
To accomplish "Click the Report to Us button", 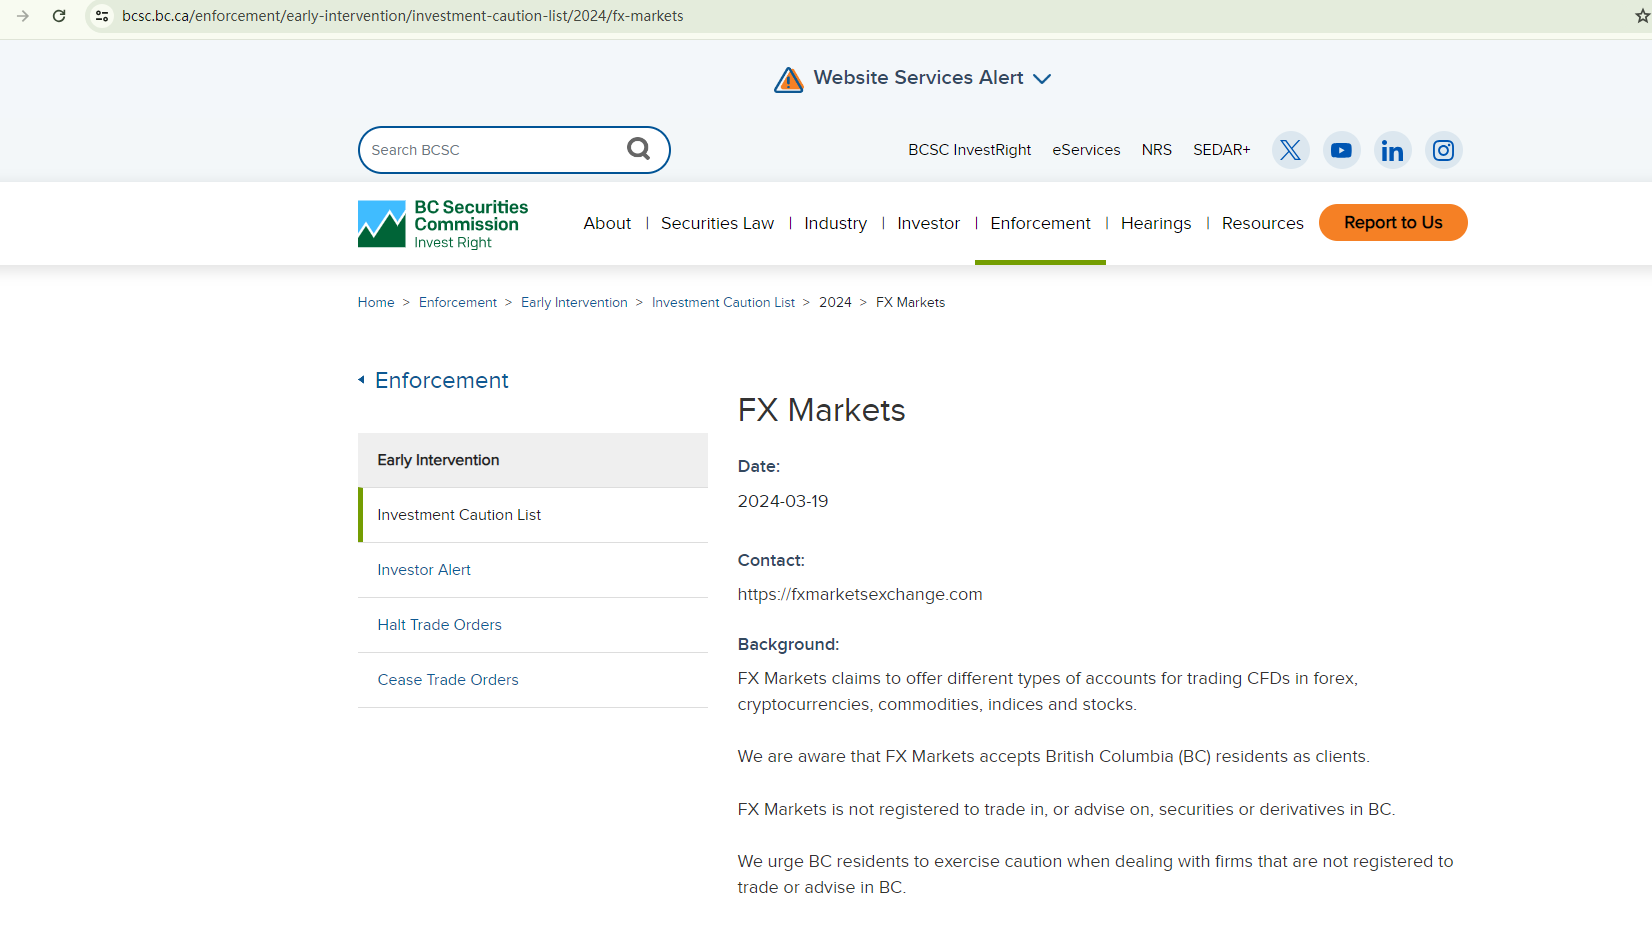I will pyautogui.click(x=1393, y=223).
